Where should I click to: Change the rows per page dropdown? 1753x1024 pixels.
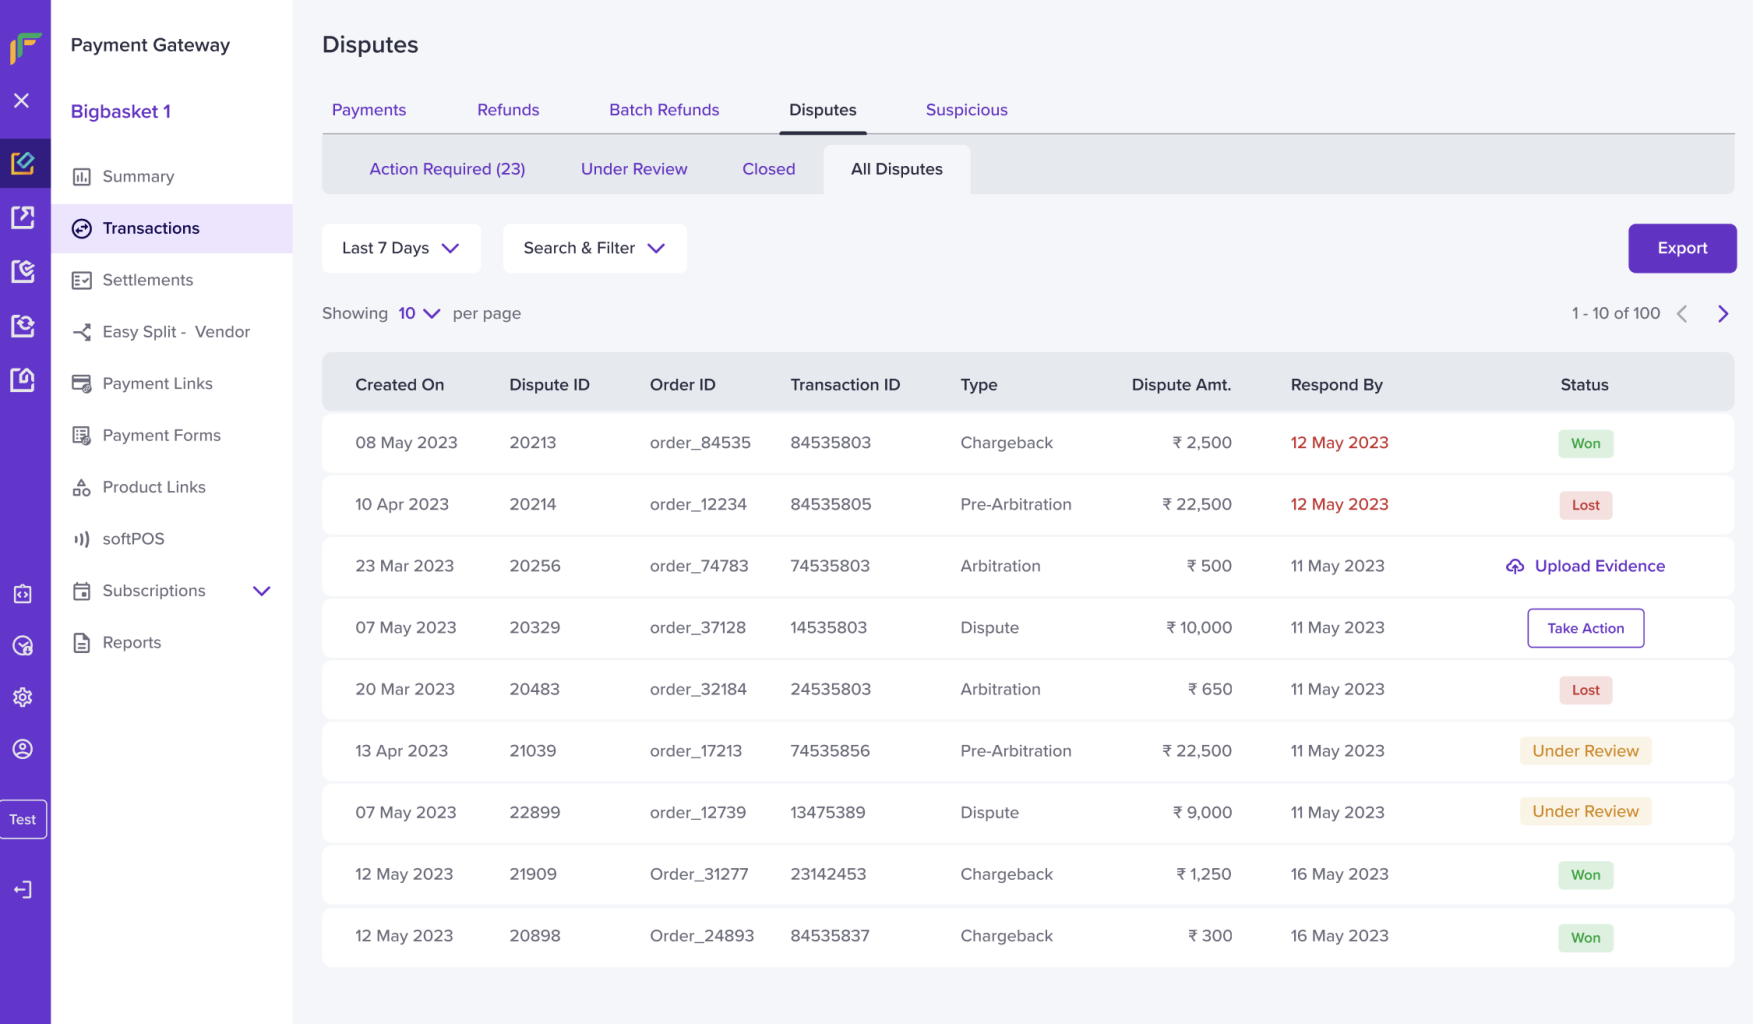(419, 313)
